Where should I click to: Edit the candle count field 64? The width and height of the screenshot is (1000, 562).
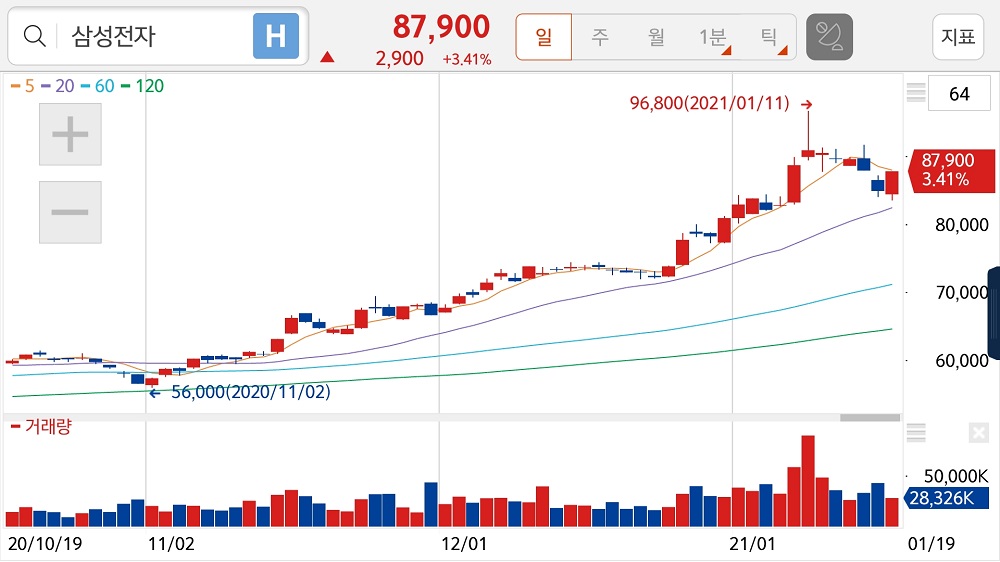coord(959,94)
